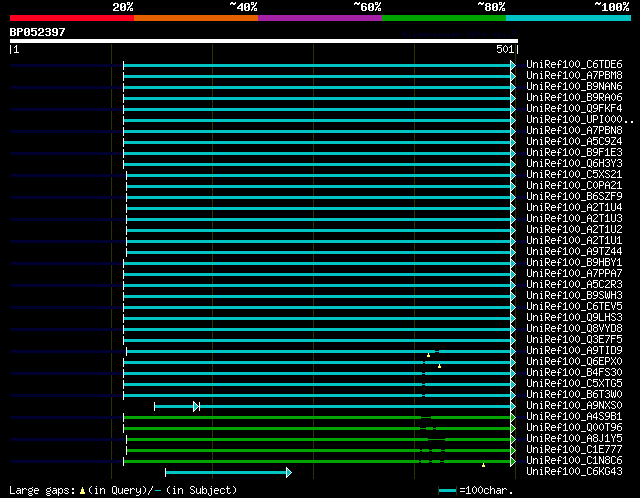Select the UniRef100_A9TID9 label

click(574, 351)
